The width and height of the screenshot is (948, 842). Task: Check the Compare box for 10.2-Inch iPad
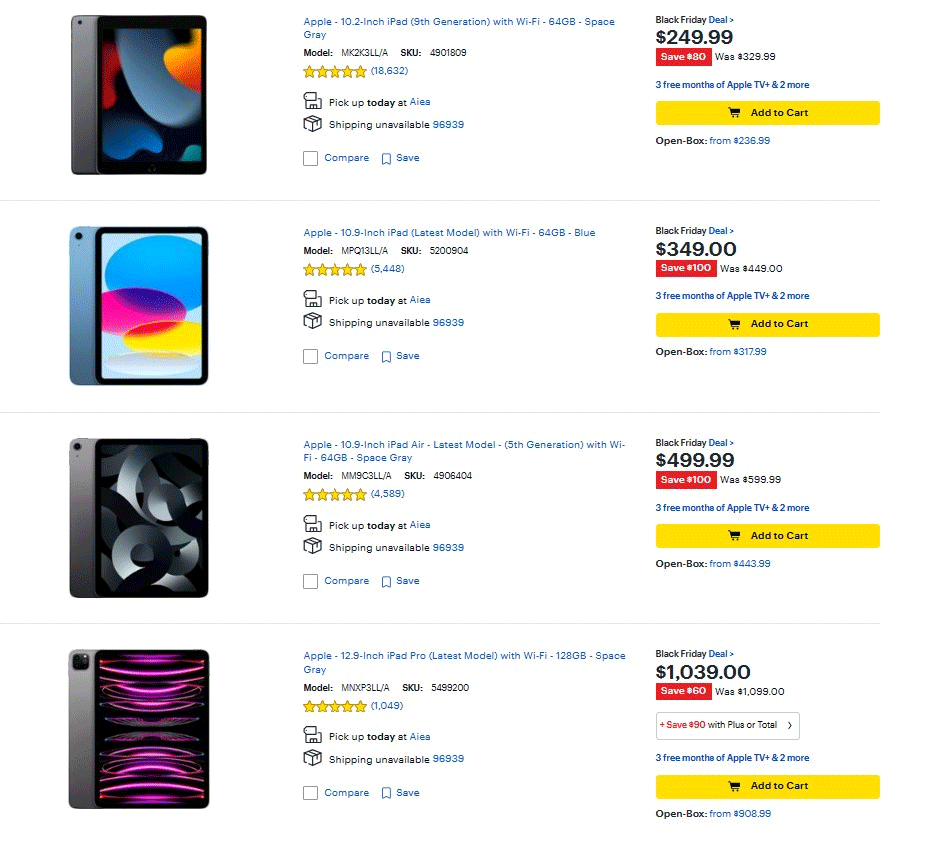311,158
